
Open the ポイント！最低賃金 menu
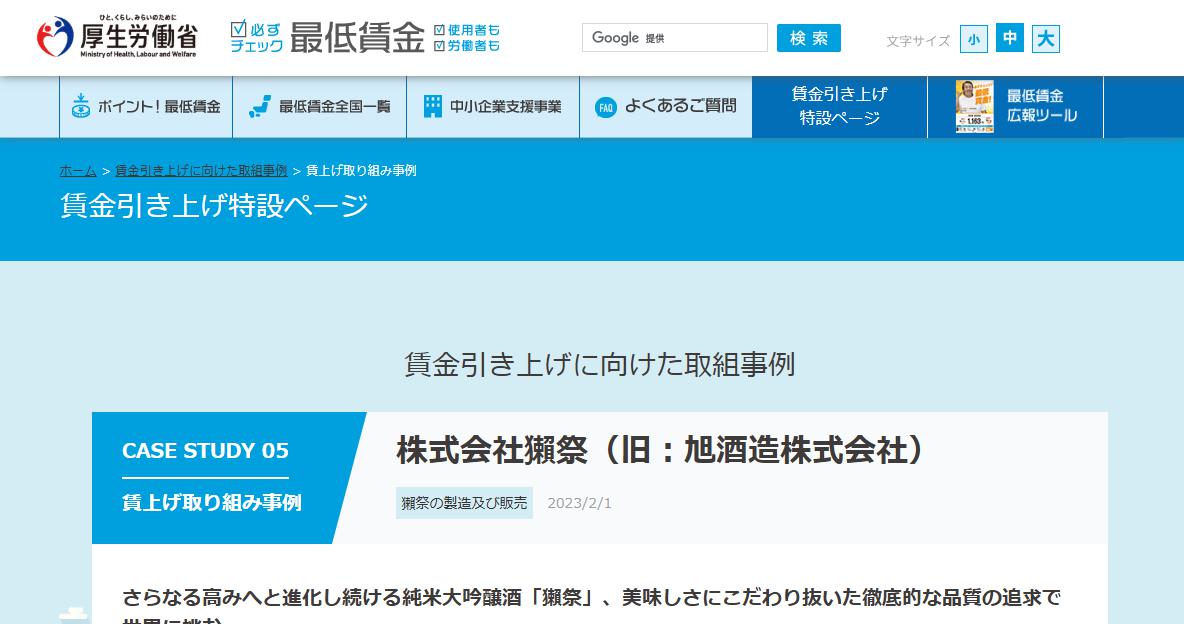(146, 107)
